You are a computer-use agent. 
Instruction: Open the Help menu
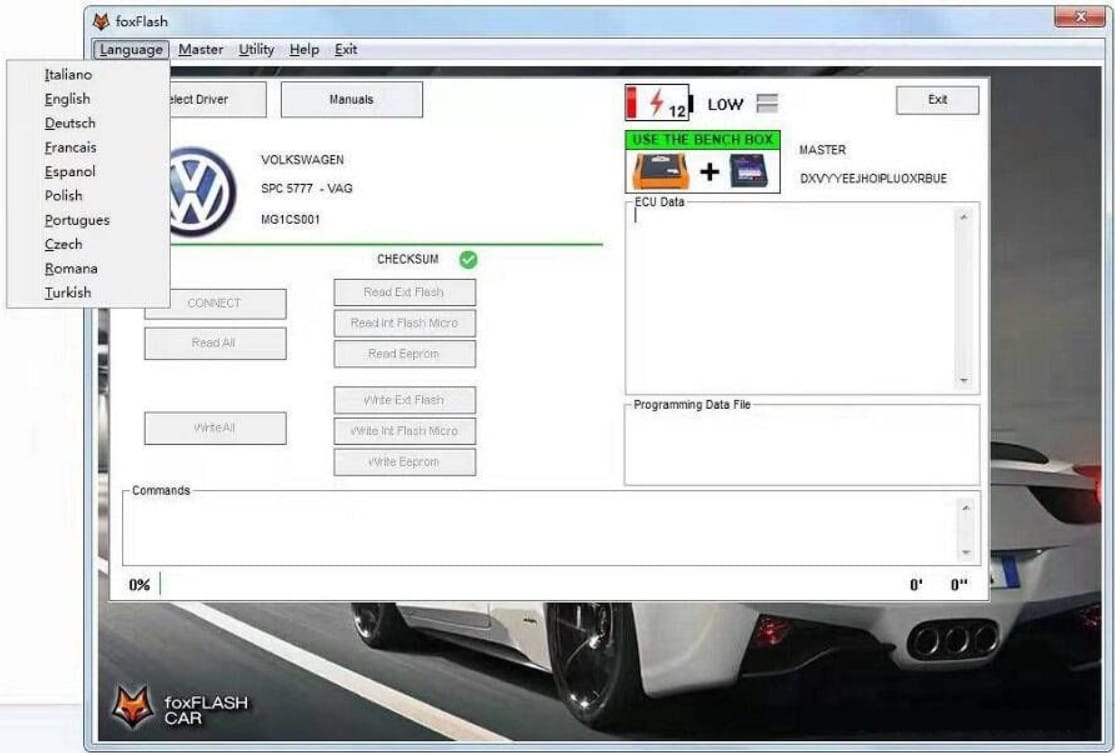tap(304, 50)
